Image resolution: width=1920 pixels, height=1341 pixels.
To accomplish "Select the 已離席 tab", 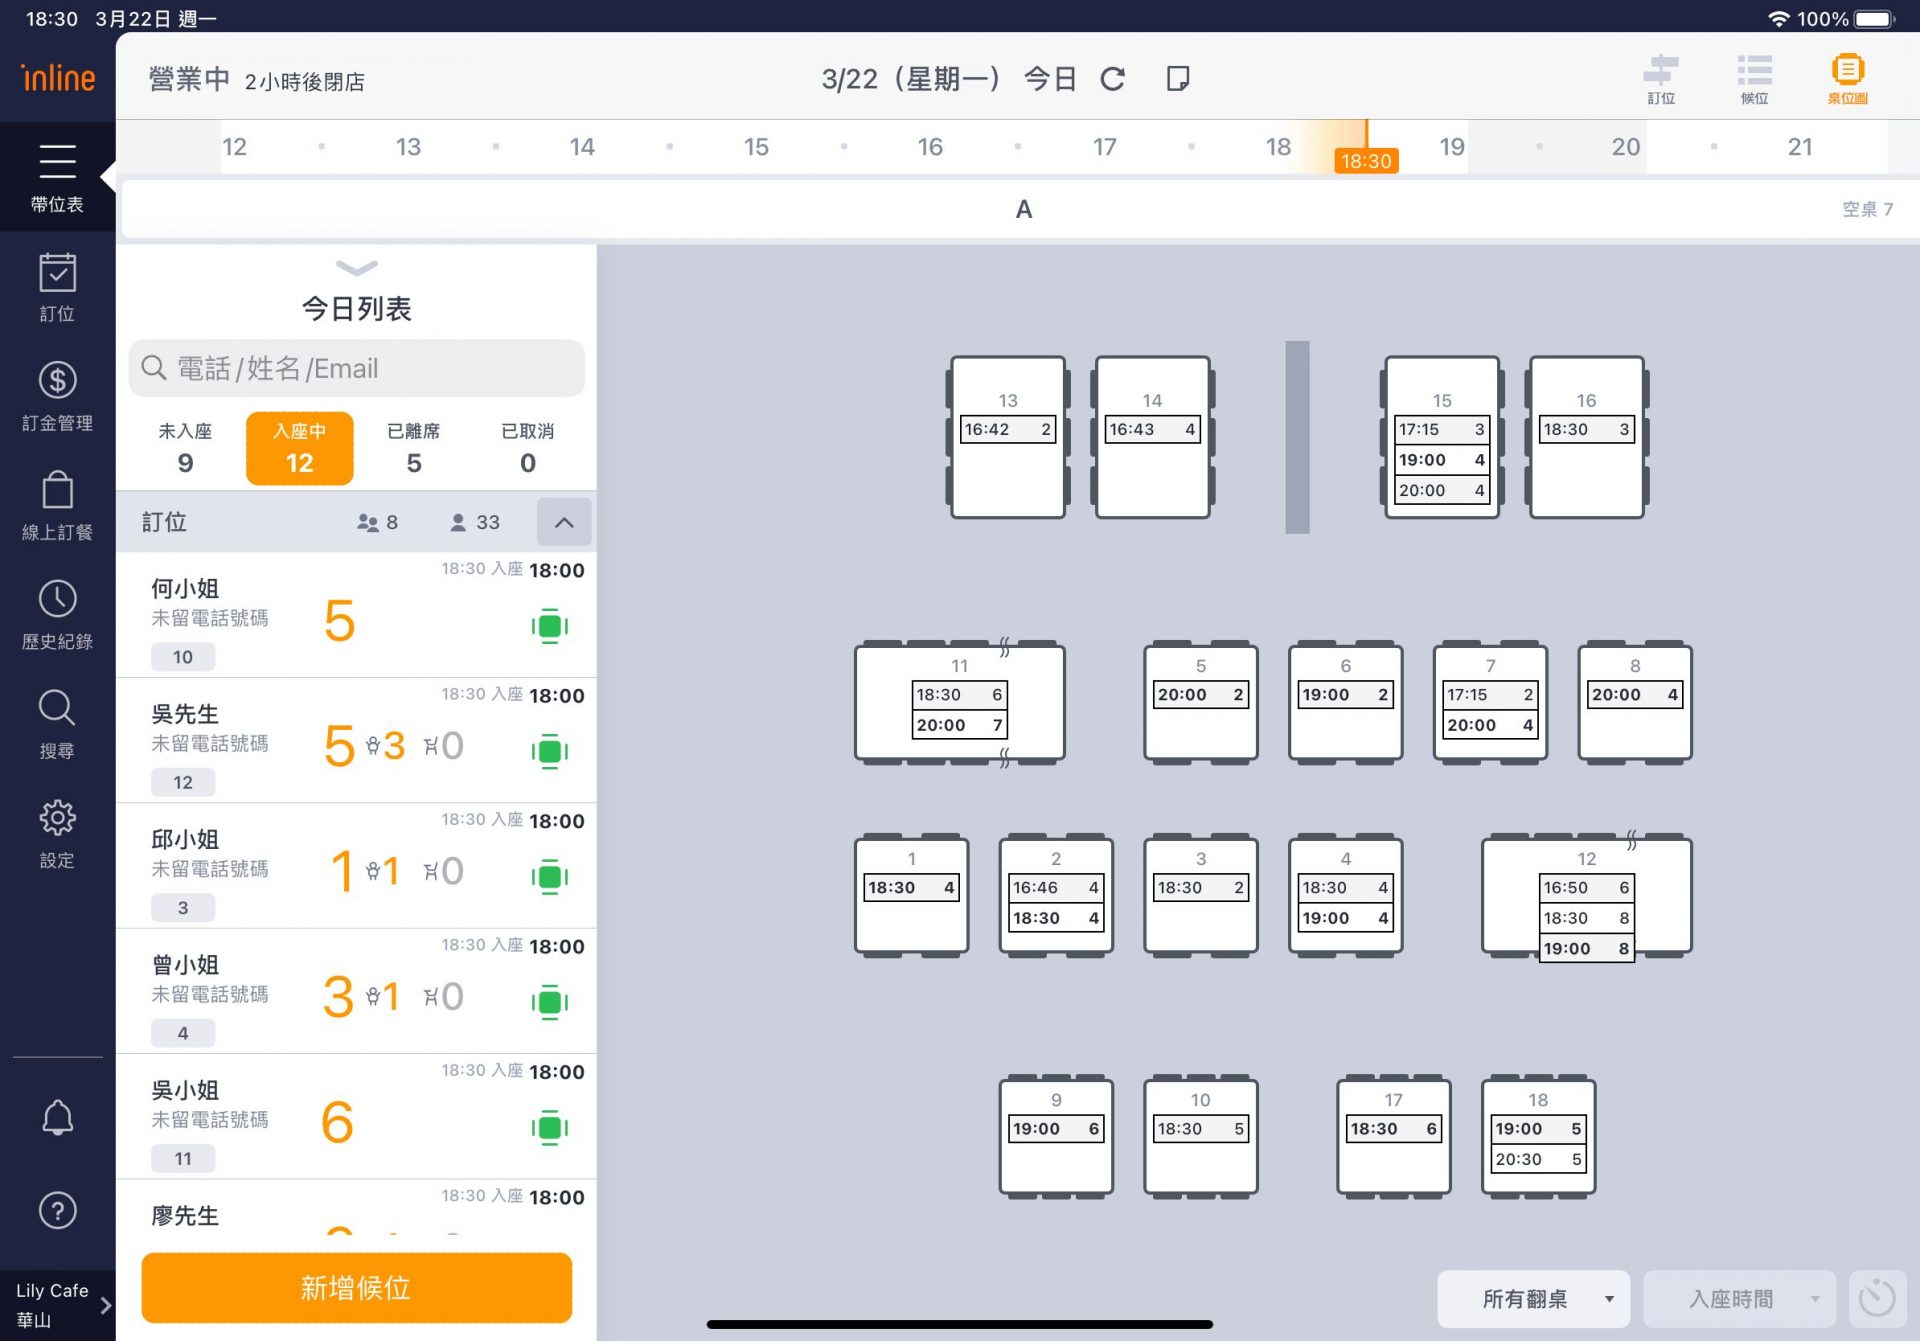I will [413, 447].
